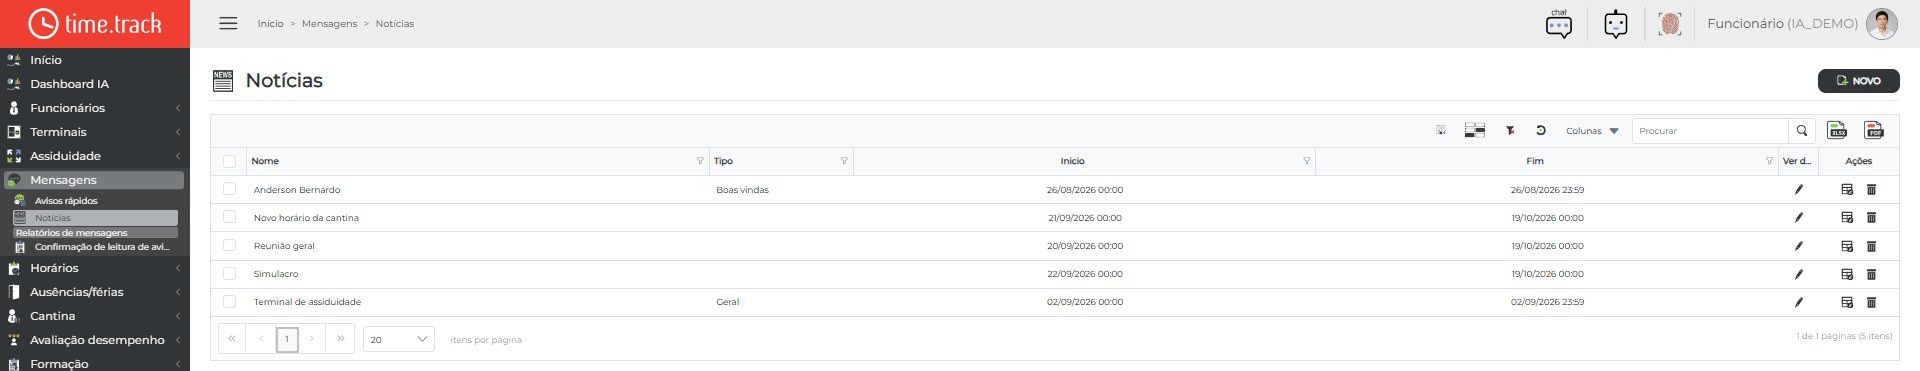Clear filters with the filter-remove icon
1920x371 pixels.
click(x=1511, y=130)
